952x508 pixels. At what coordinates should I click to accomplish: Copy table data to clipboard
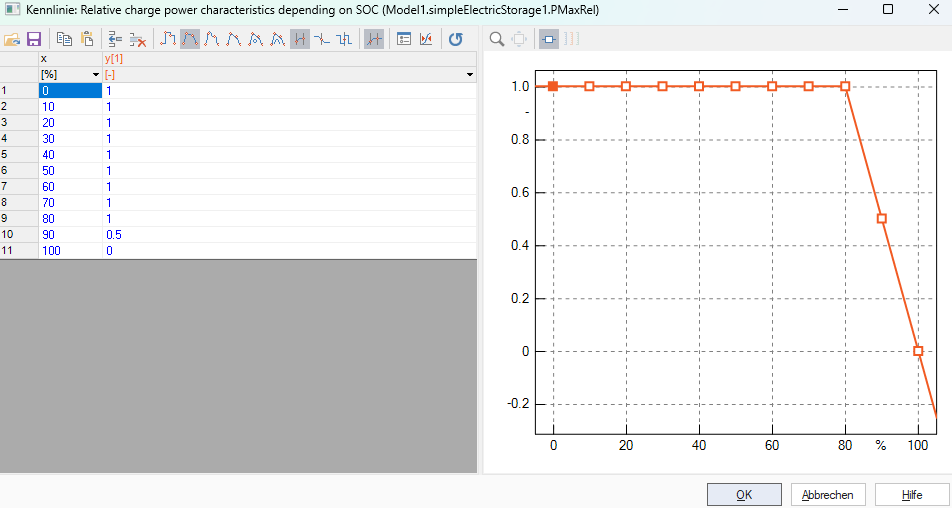(x=64, y=39)
